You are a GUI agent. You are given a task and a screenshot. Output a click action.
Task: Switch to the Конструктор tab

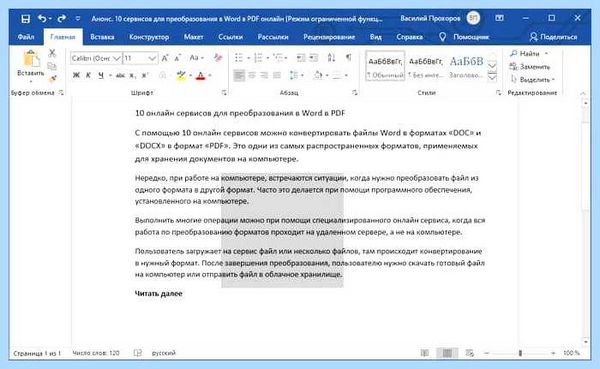pos(149,37)
